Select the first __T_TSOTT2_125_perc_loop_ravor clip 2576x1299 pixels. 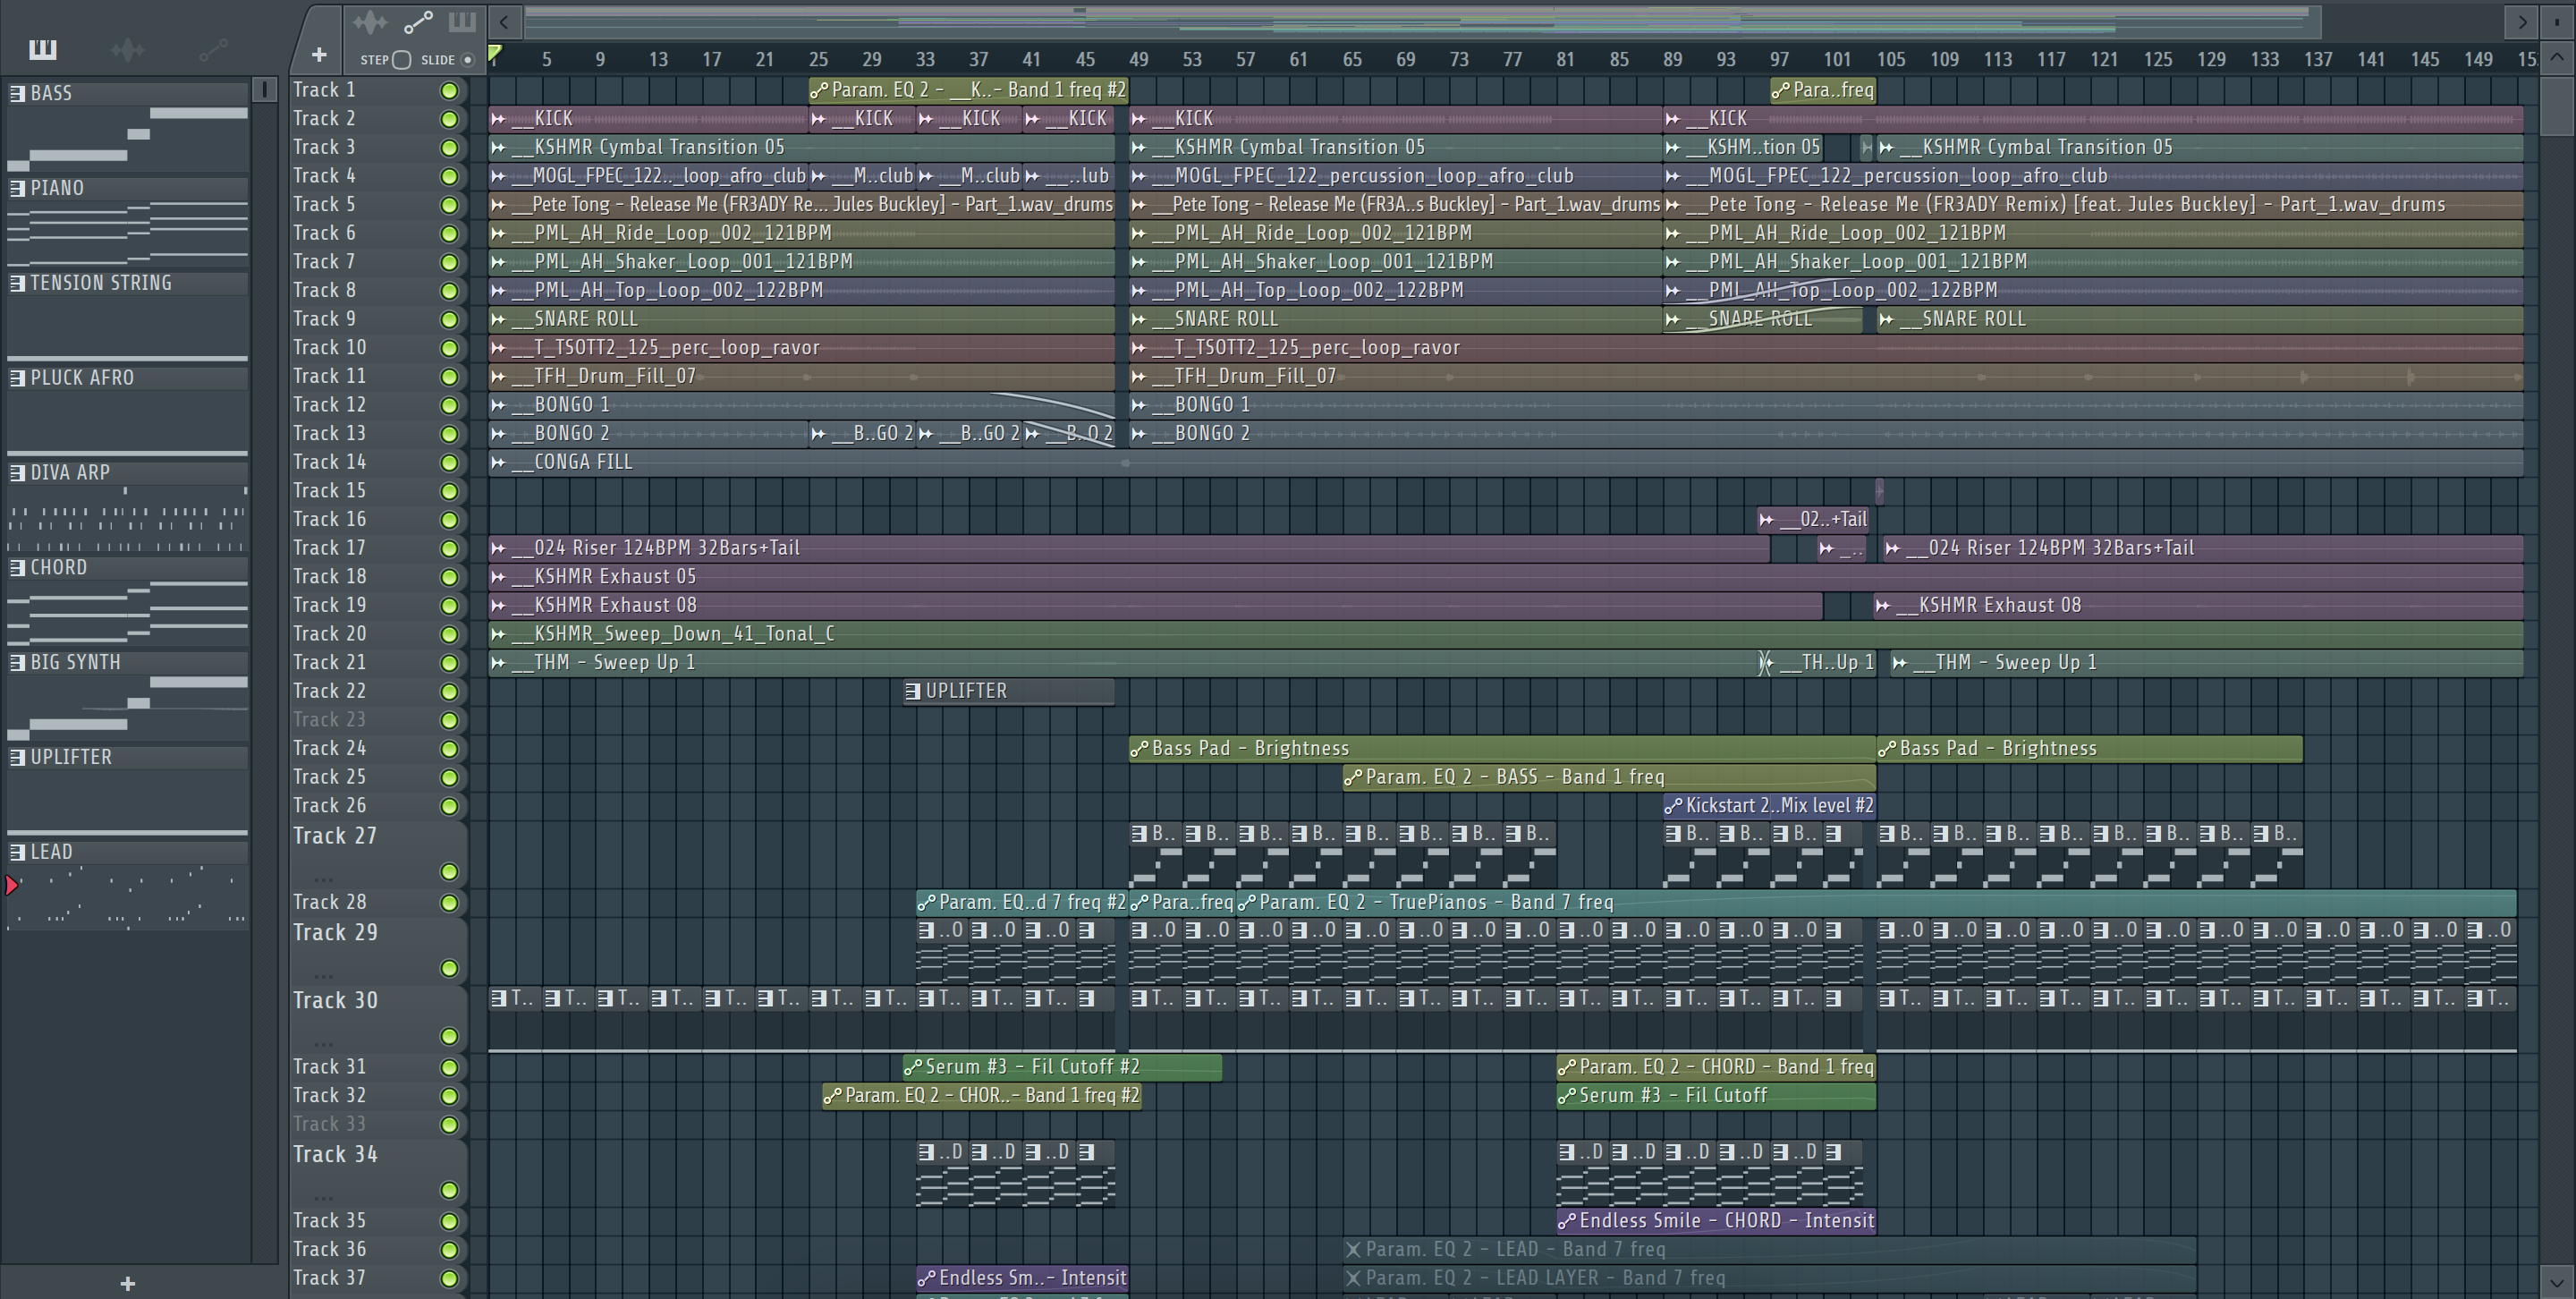pyautogui.click(x=802, y=348)
